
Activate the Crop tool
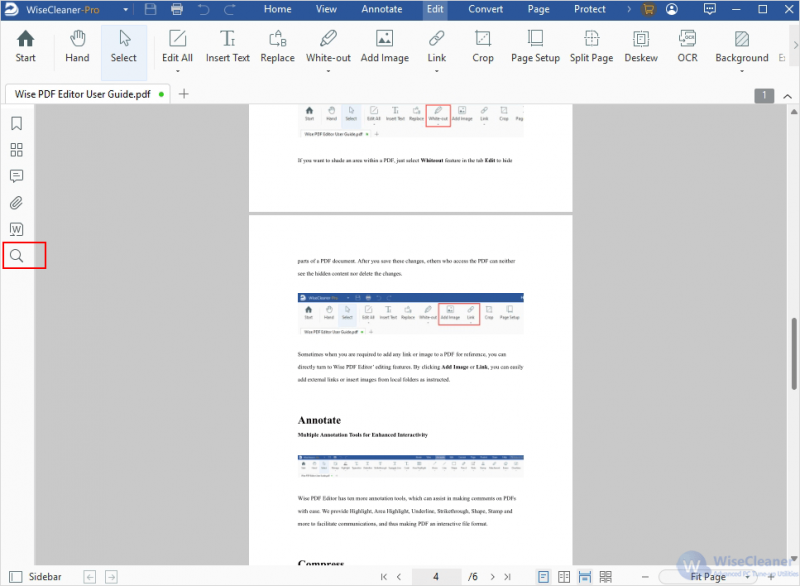click(x=483, y=46)
